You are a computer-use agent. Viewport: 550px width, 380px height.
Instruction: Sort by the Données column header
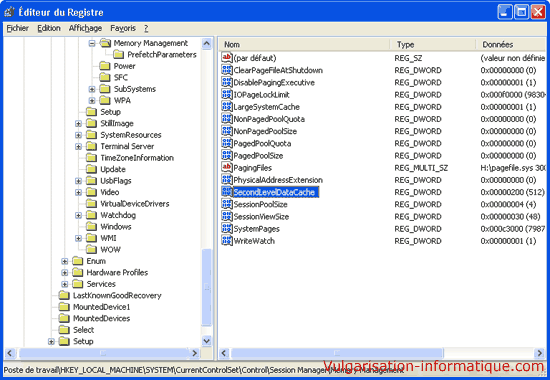click(x=511, y=45)
